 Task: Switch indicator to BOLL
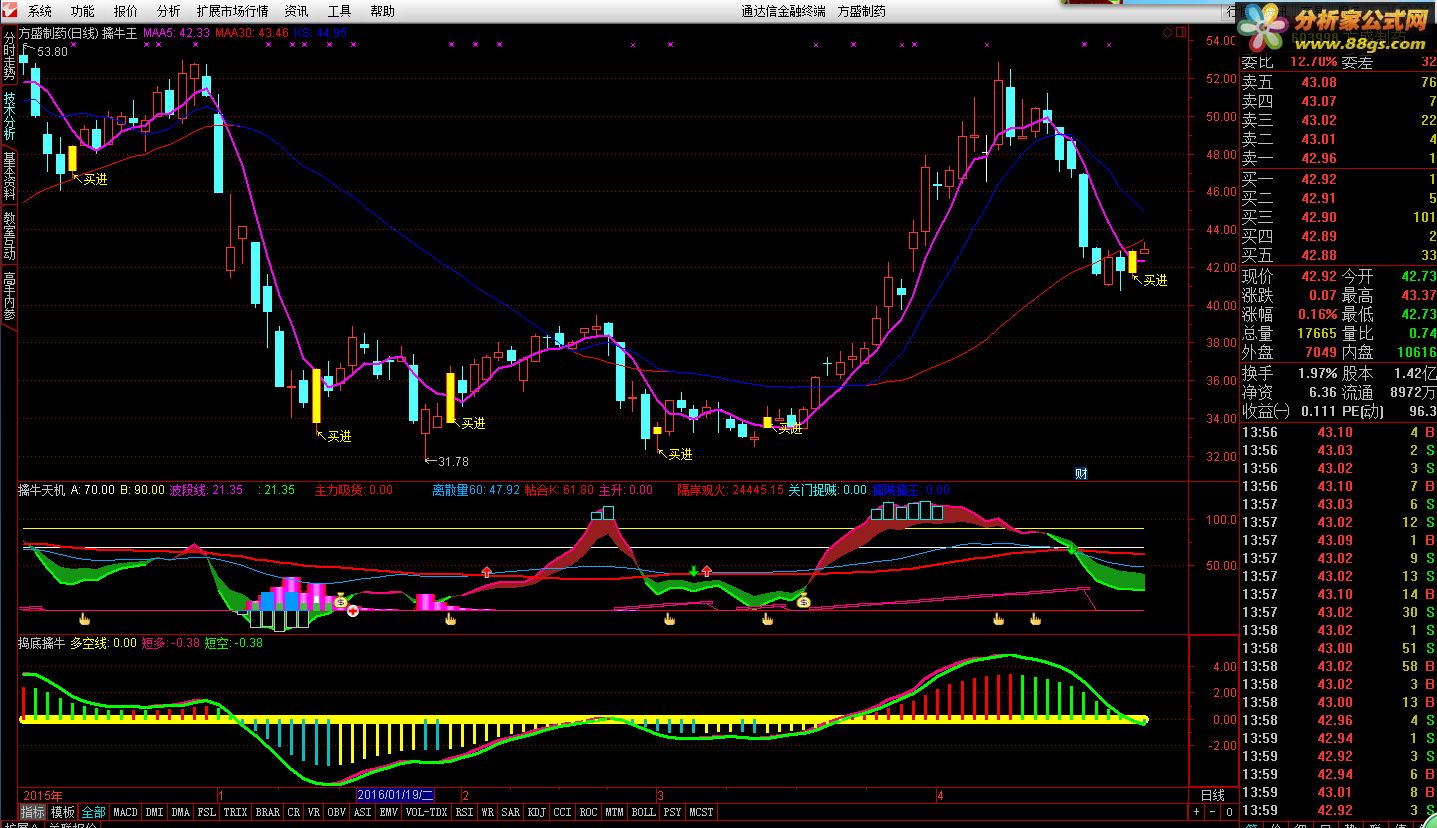pos(644,812)
